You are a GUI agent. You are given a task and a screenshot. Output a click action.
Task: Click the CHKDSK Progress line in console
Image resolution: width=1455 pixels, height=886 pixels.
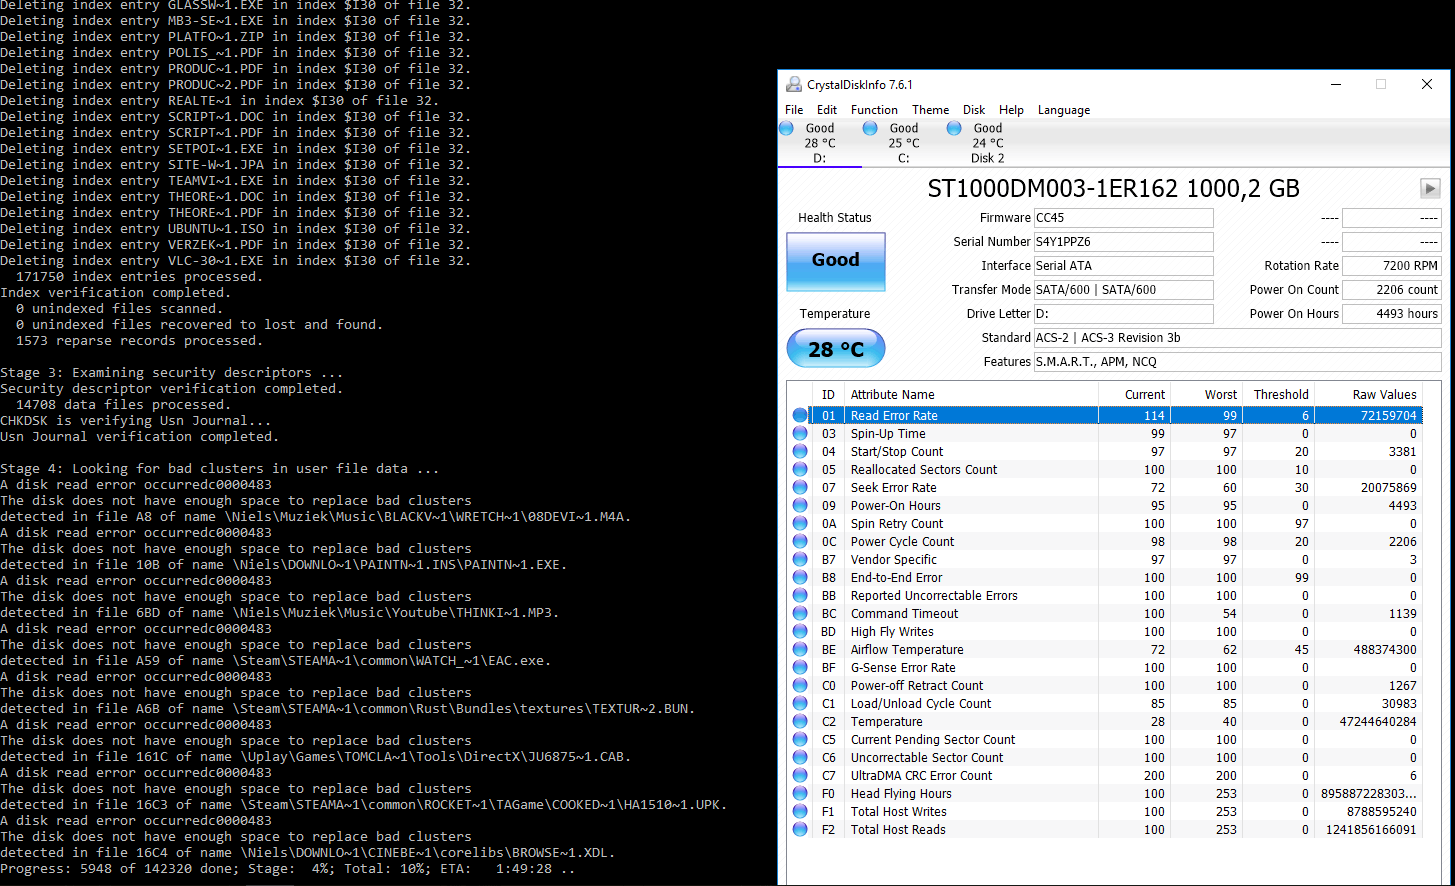pos(288,869)
